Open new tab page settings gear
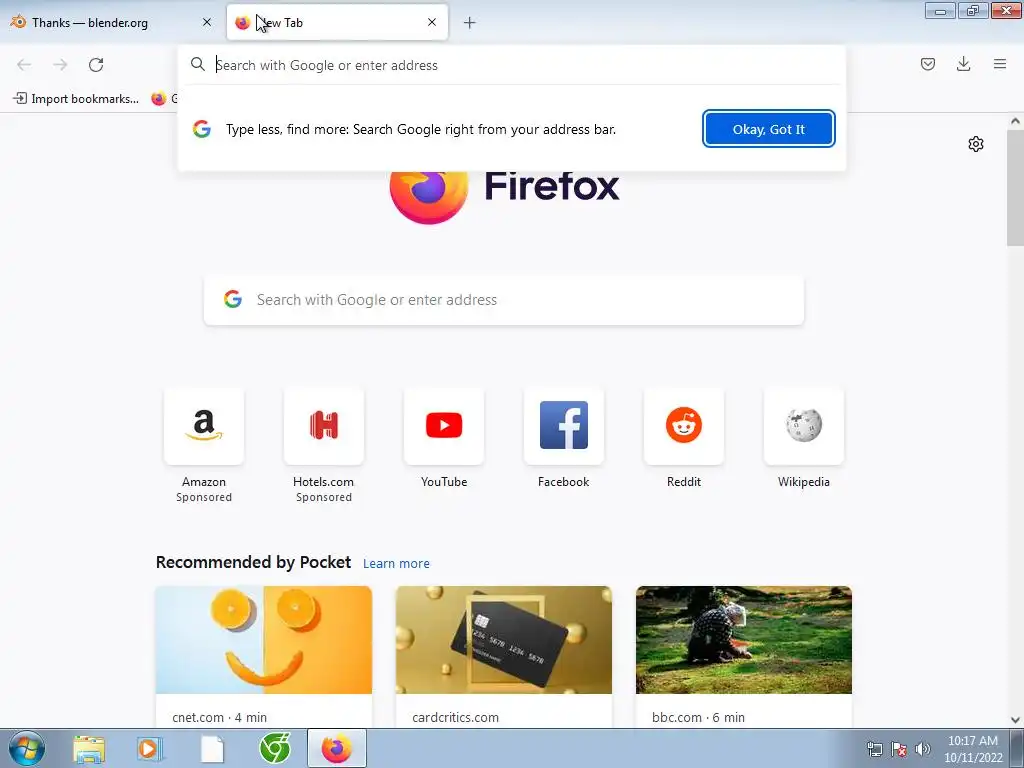 click(x=976, y=144)
